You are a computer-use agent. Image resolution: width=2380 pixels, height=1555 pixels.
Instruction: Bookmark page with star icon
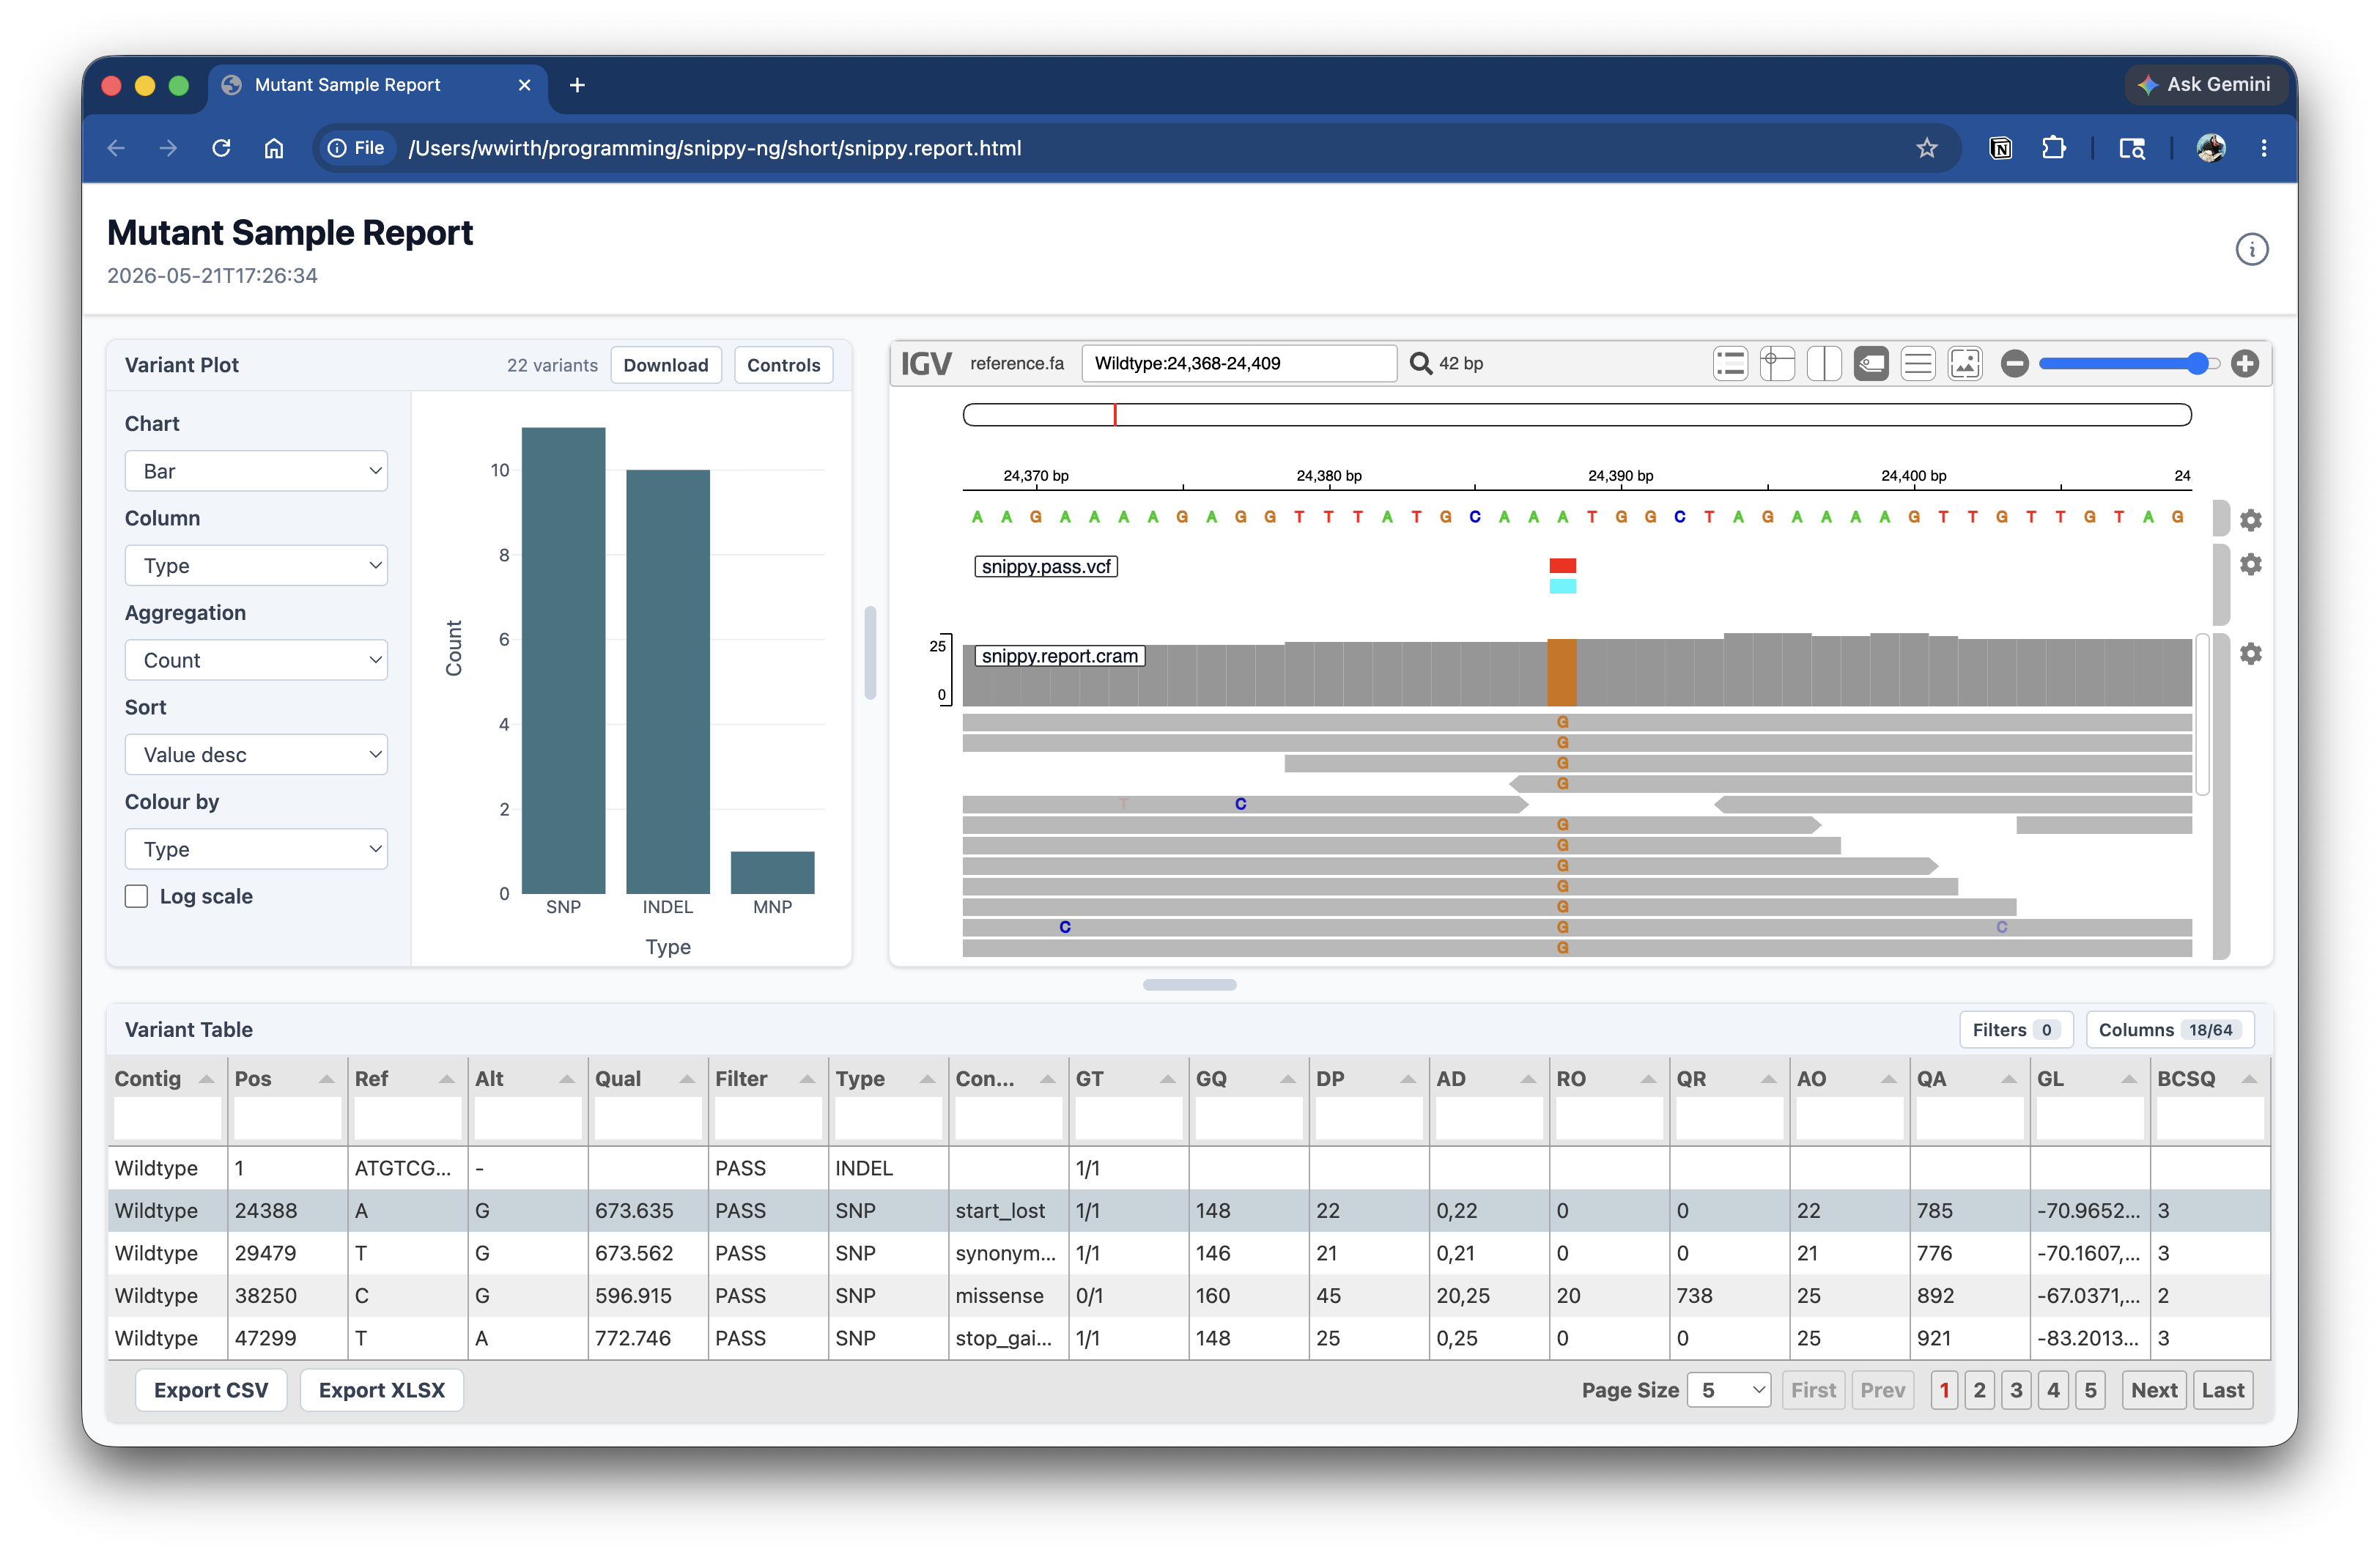click(1927, 148)
